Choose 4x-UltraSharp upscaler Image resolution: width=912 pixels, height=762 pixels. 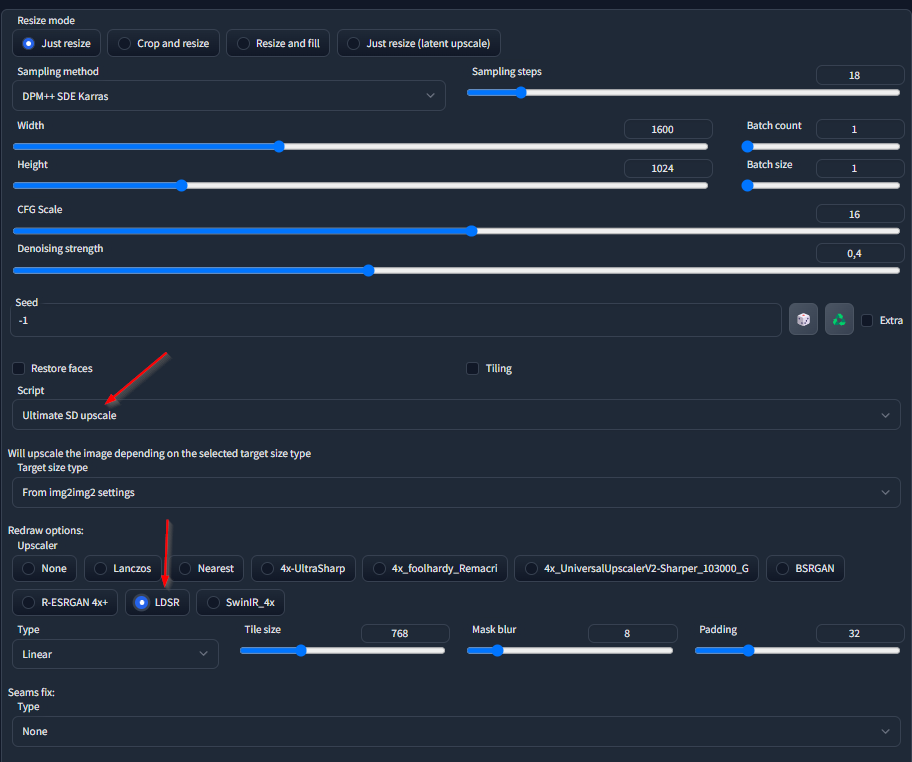(x=303, y=568)
